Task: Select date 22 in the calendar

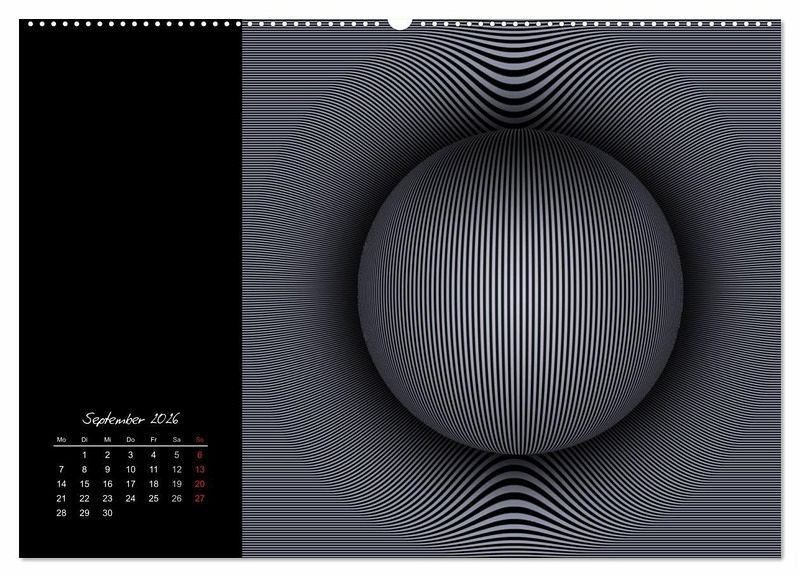Action: 84,498
